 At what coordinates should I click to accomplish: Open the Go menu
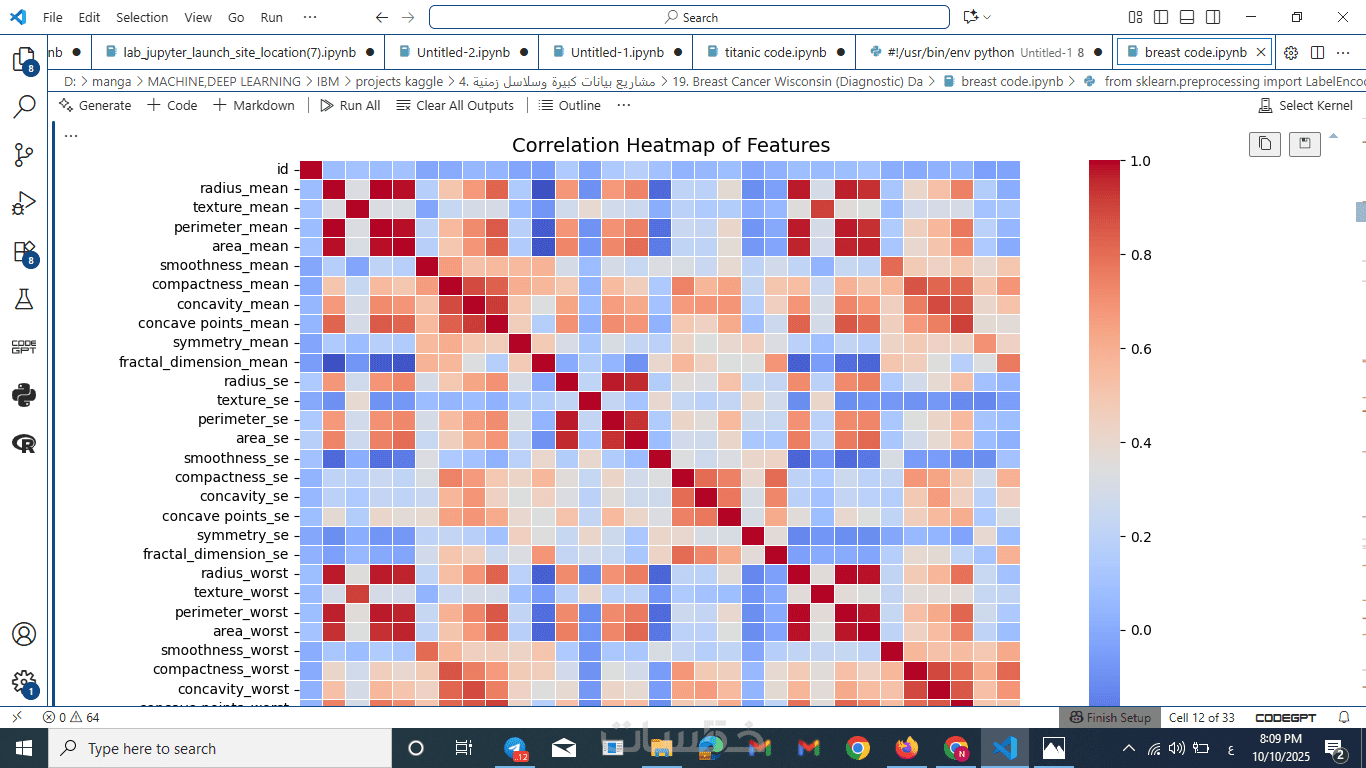pyautogui.click(x=236, y=17)
